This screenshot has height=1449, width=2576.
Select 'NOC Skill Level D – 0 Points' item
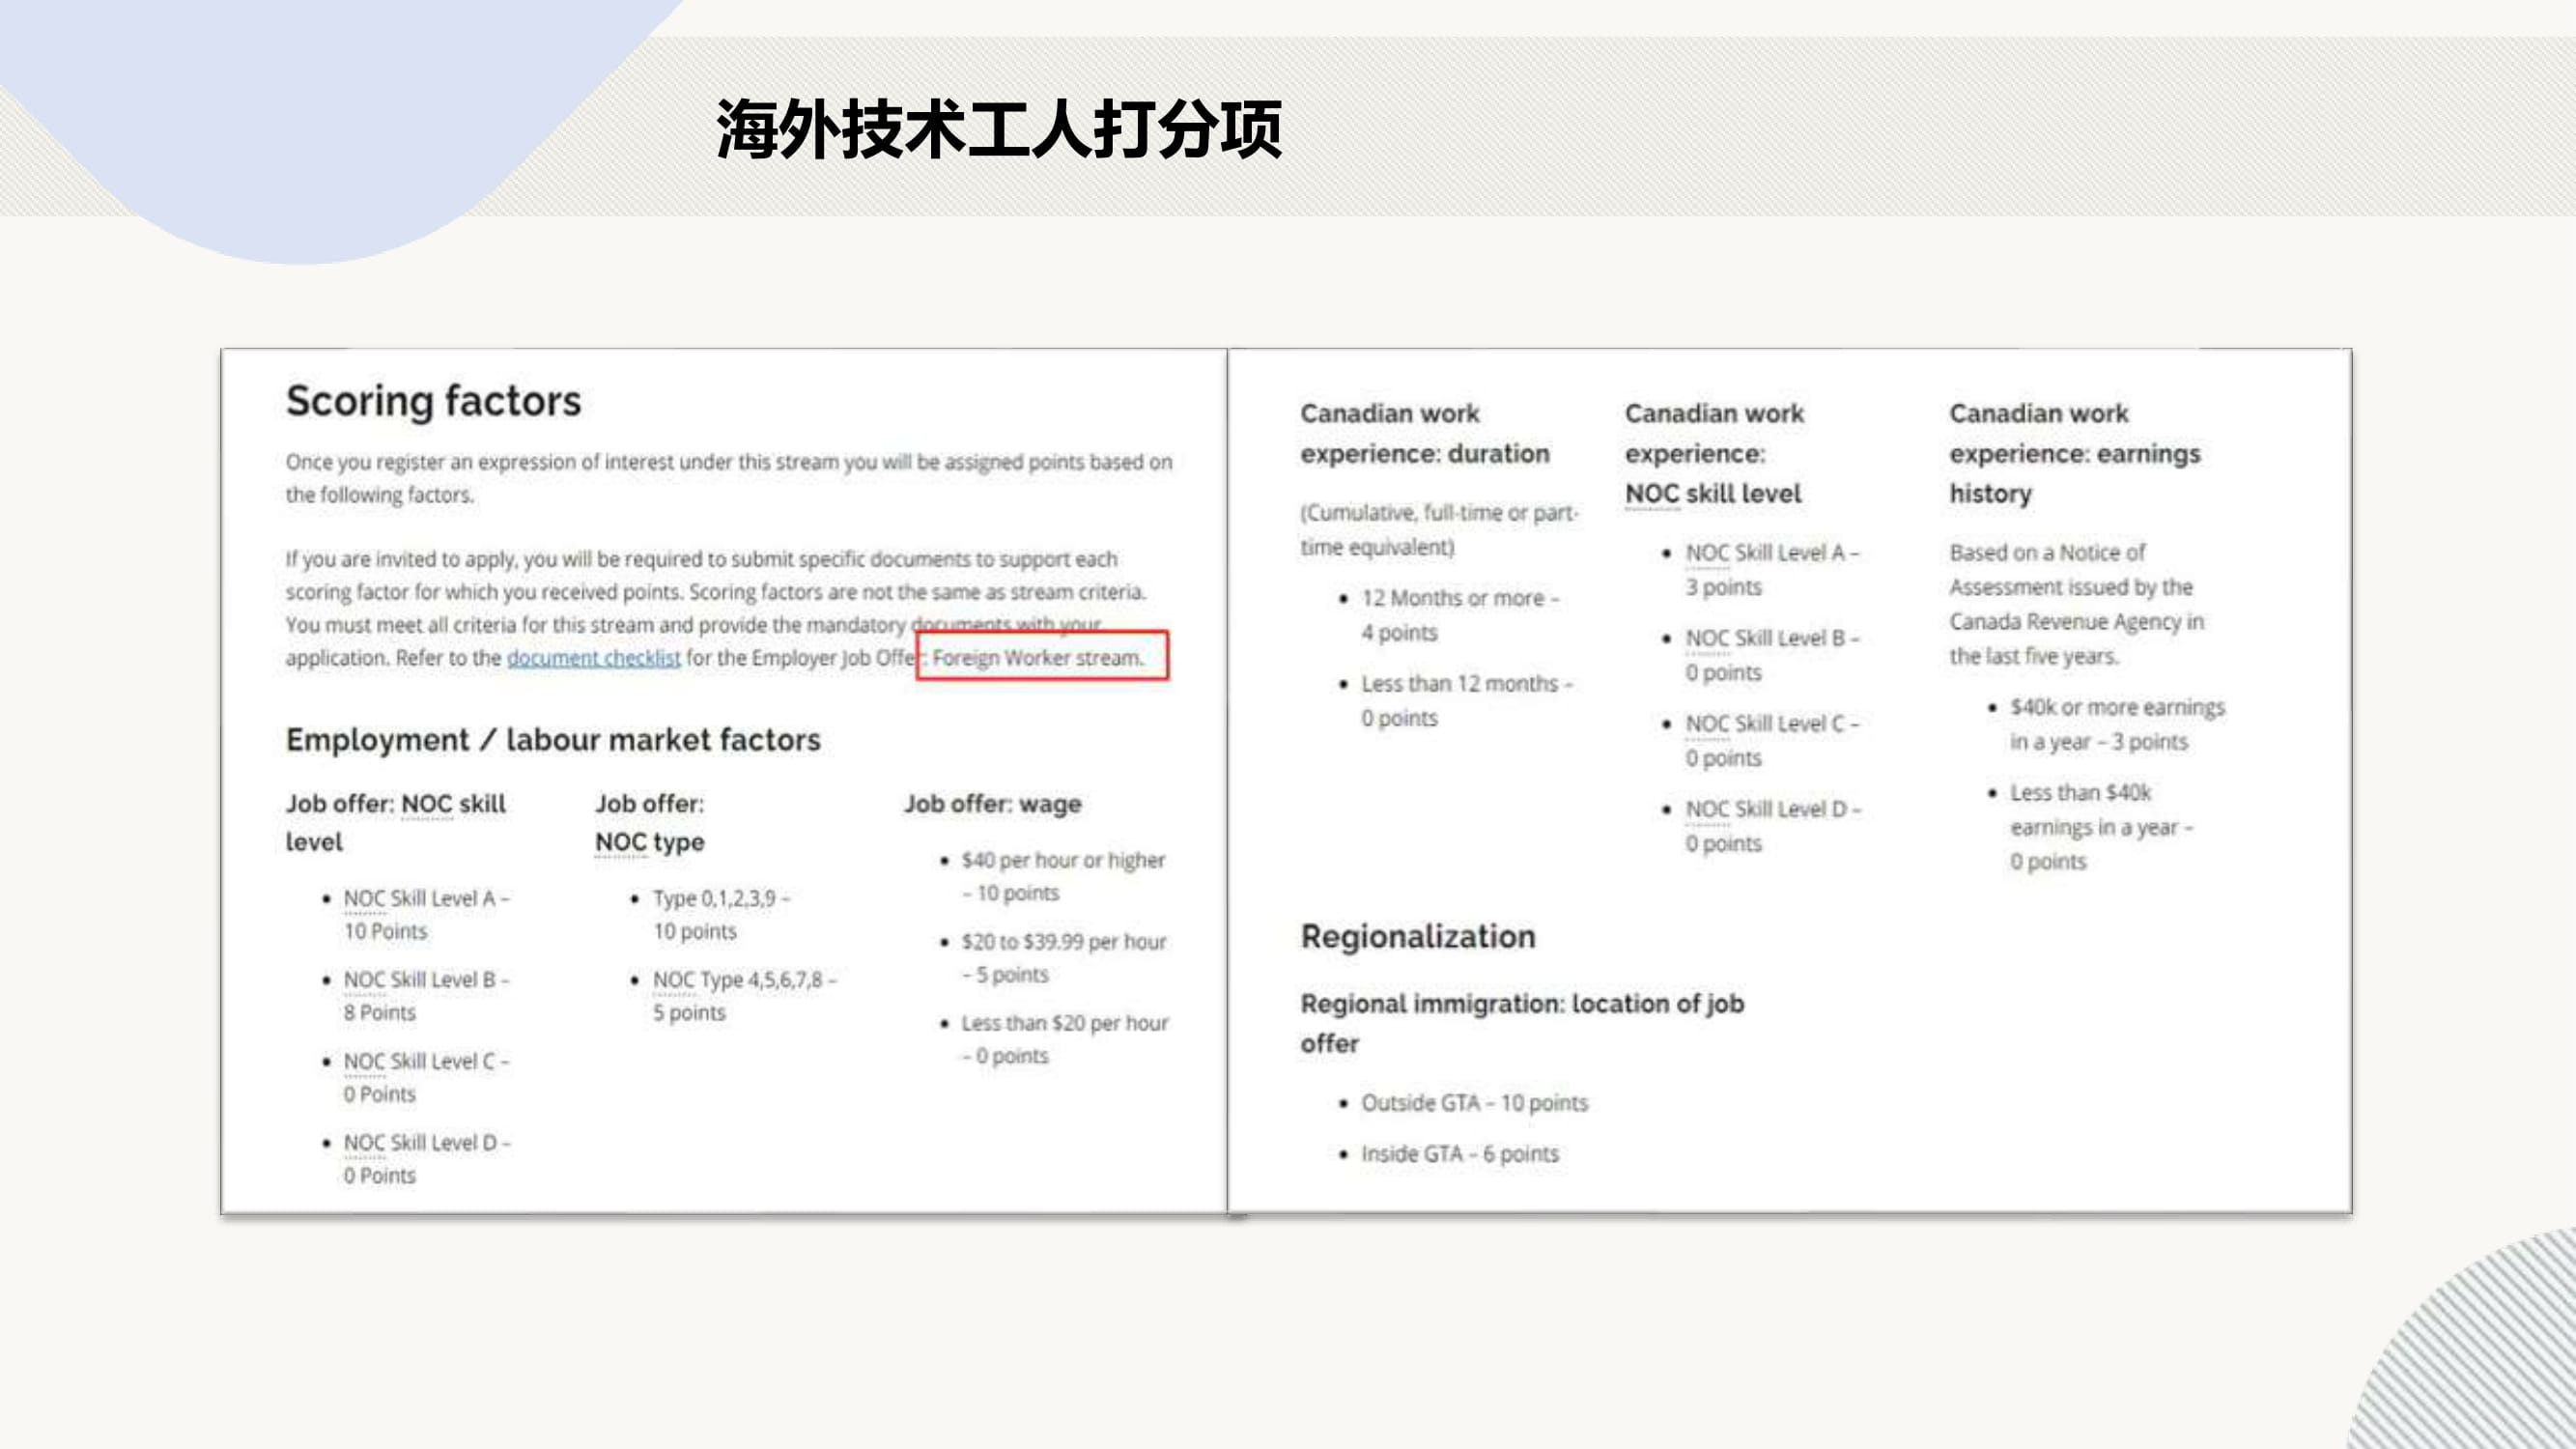pos(426,1158)
